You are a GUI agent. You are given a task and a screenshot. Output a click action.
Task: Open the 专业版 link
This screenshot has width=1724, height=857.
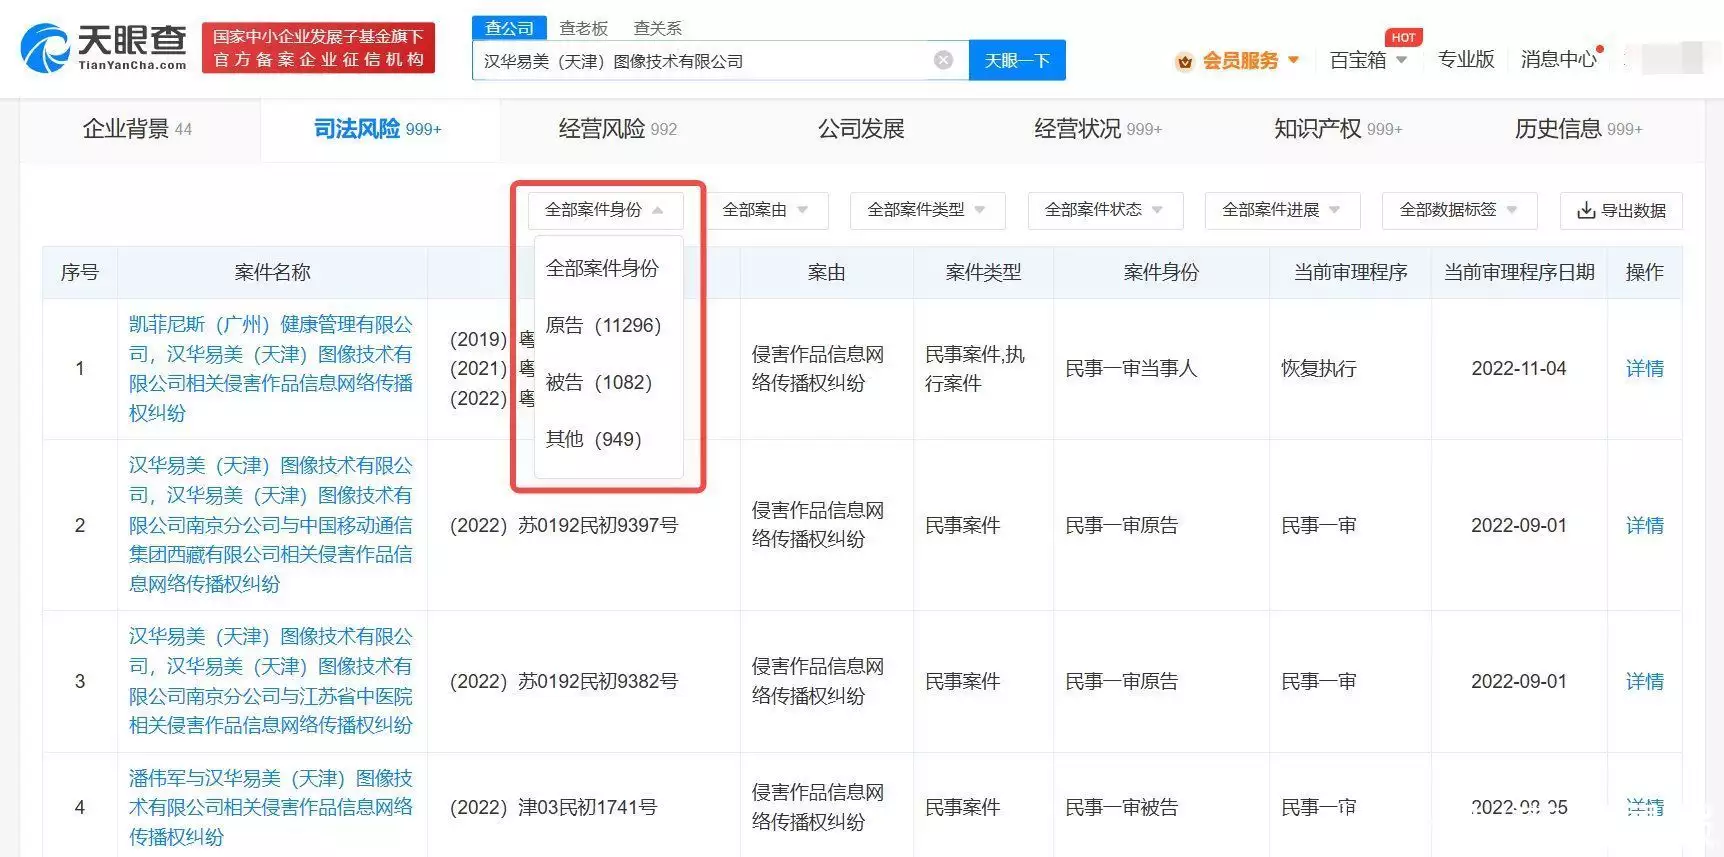(x=1465, y=60)
